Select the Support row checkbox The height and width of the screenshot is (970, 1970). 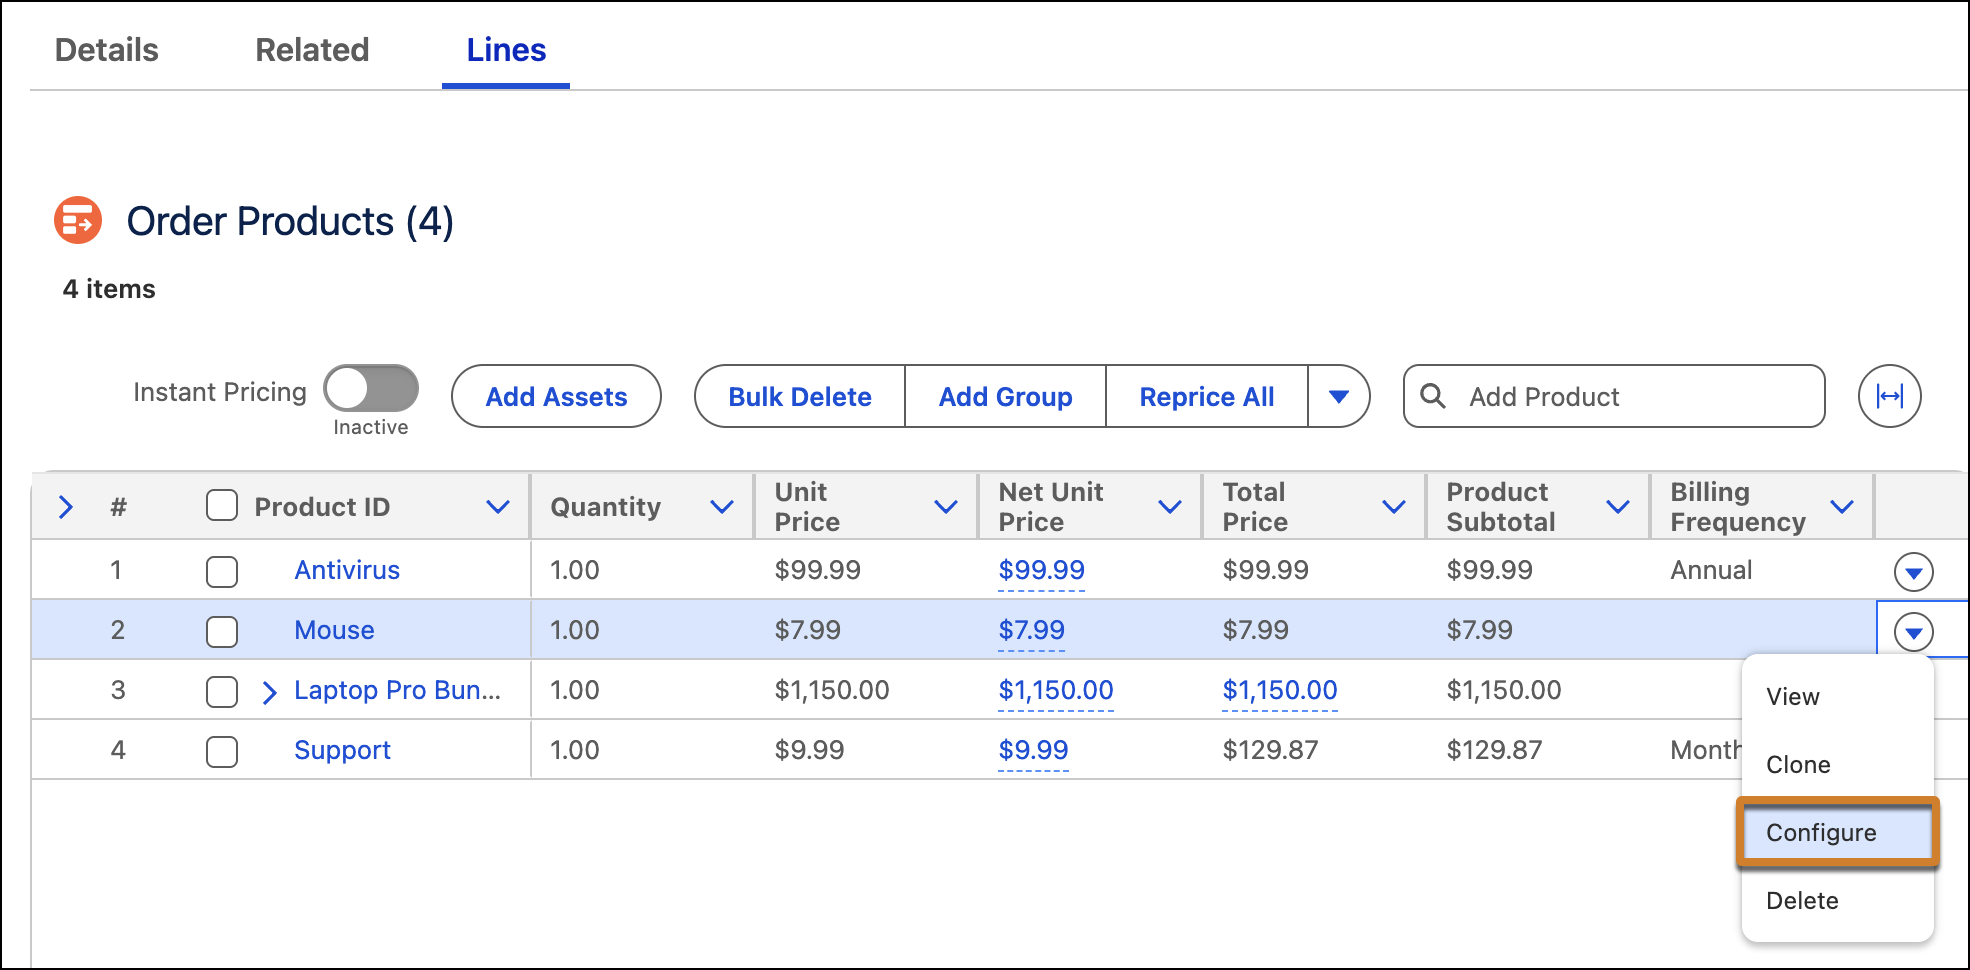(x=222, y=752)
